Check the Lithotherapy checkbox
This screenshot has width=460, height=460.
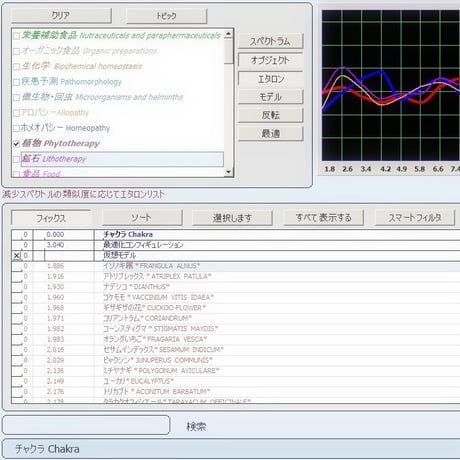16,159
